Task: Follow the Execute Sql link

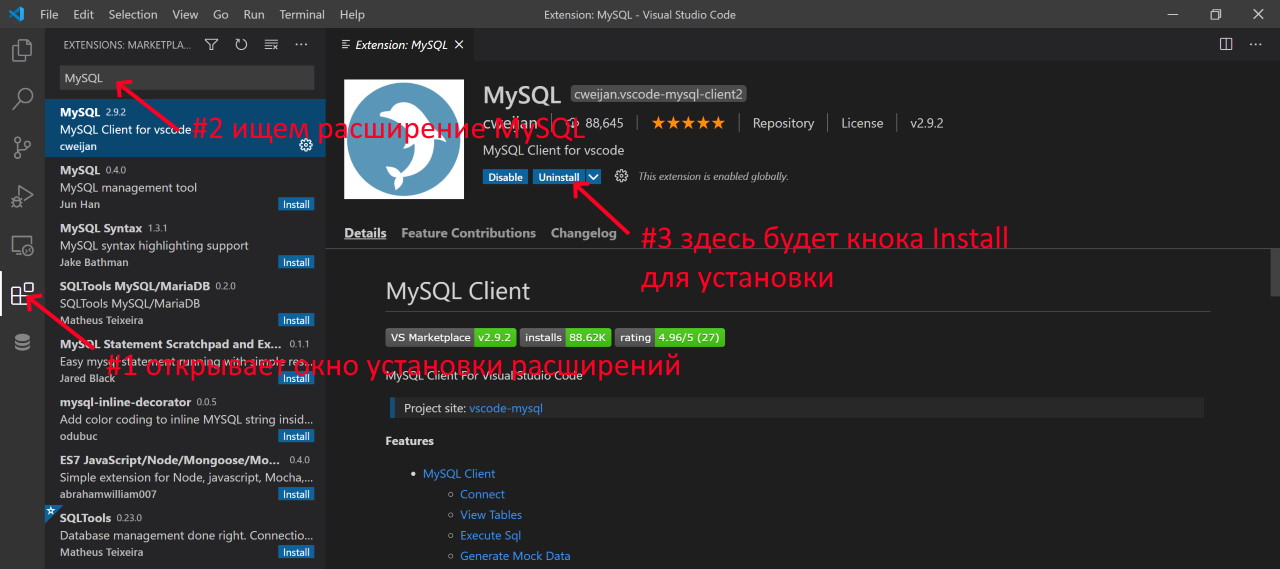Action: point(490,535)
